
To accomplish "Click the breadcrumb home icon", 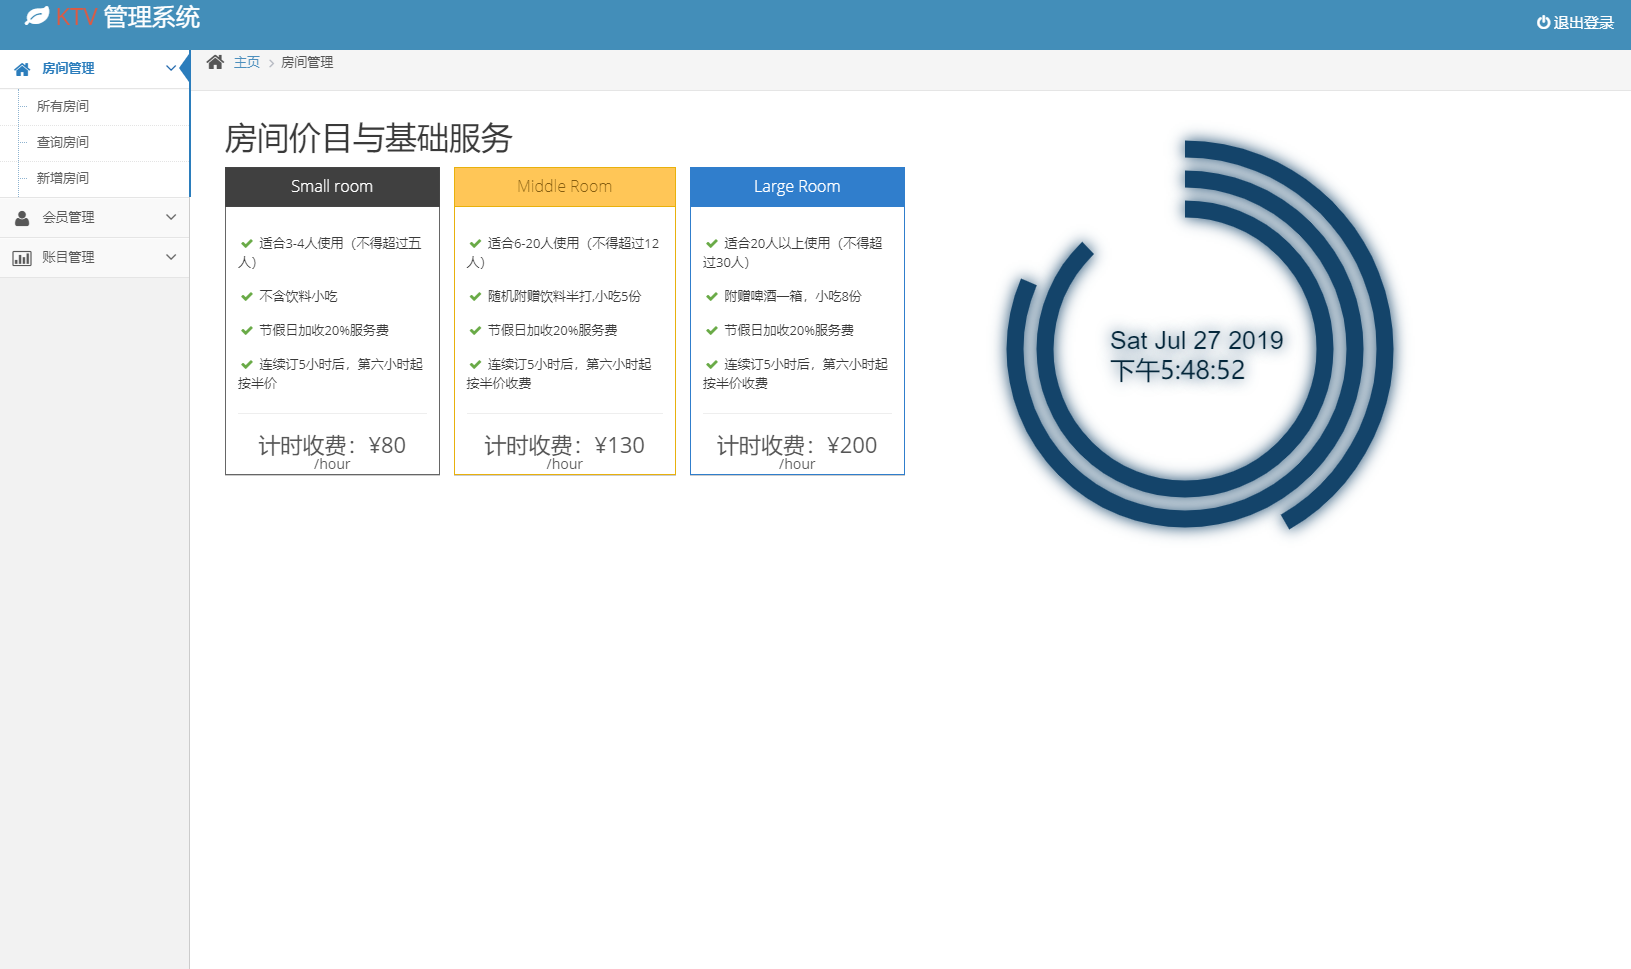I will click(x=216, y=61).
